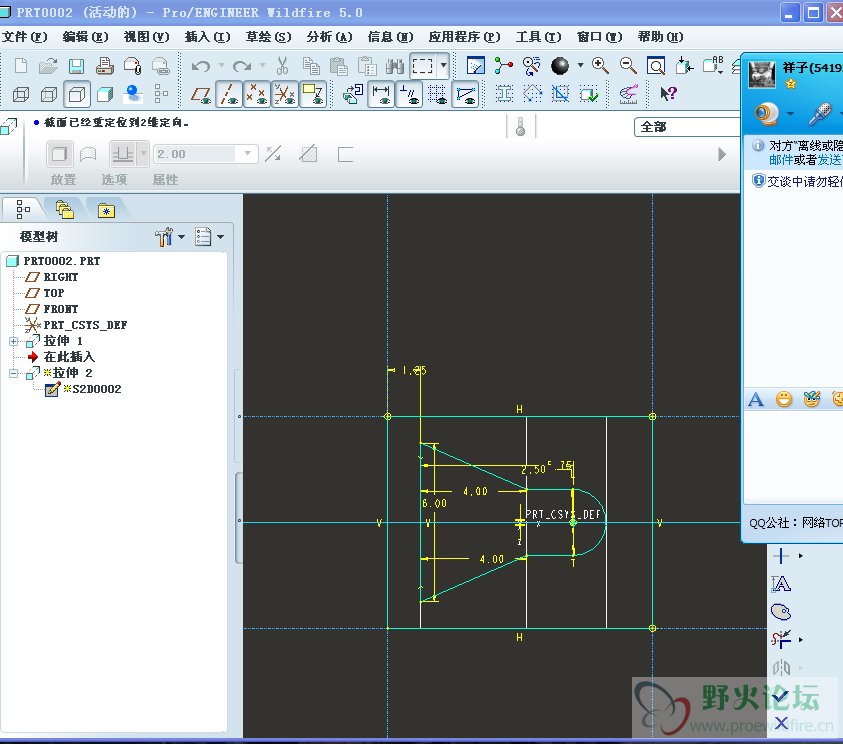Screen dimensions: 843x744
Task: Switch to the folder browser navigator tab
Action: [x=65, y=210]
